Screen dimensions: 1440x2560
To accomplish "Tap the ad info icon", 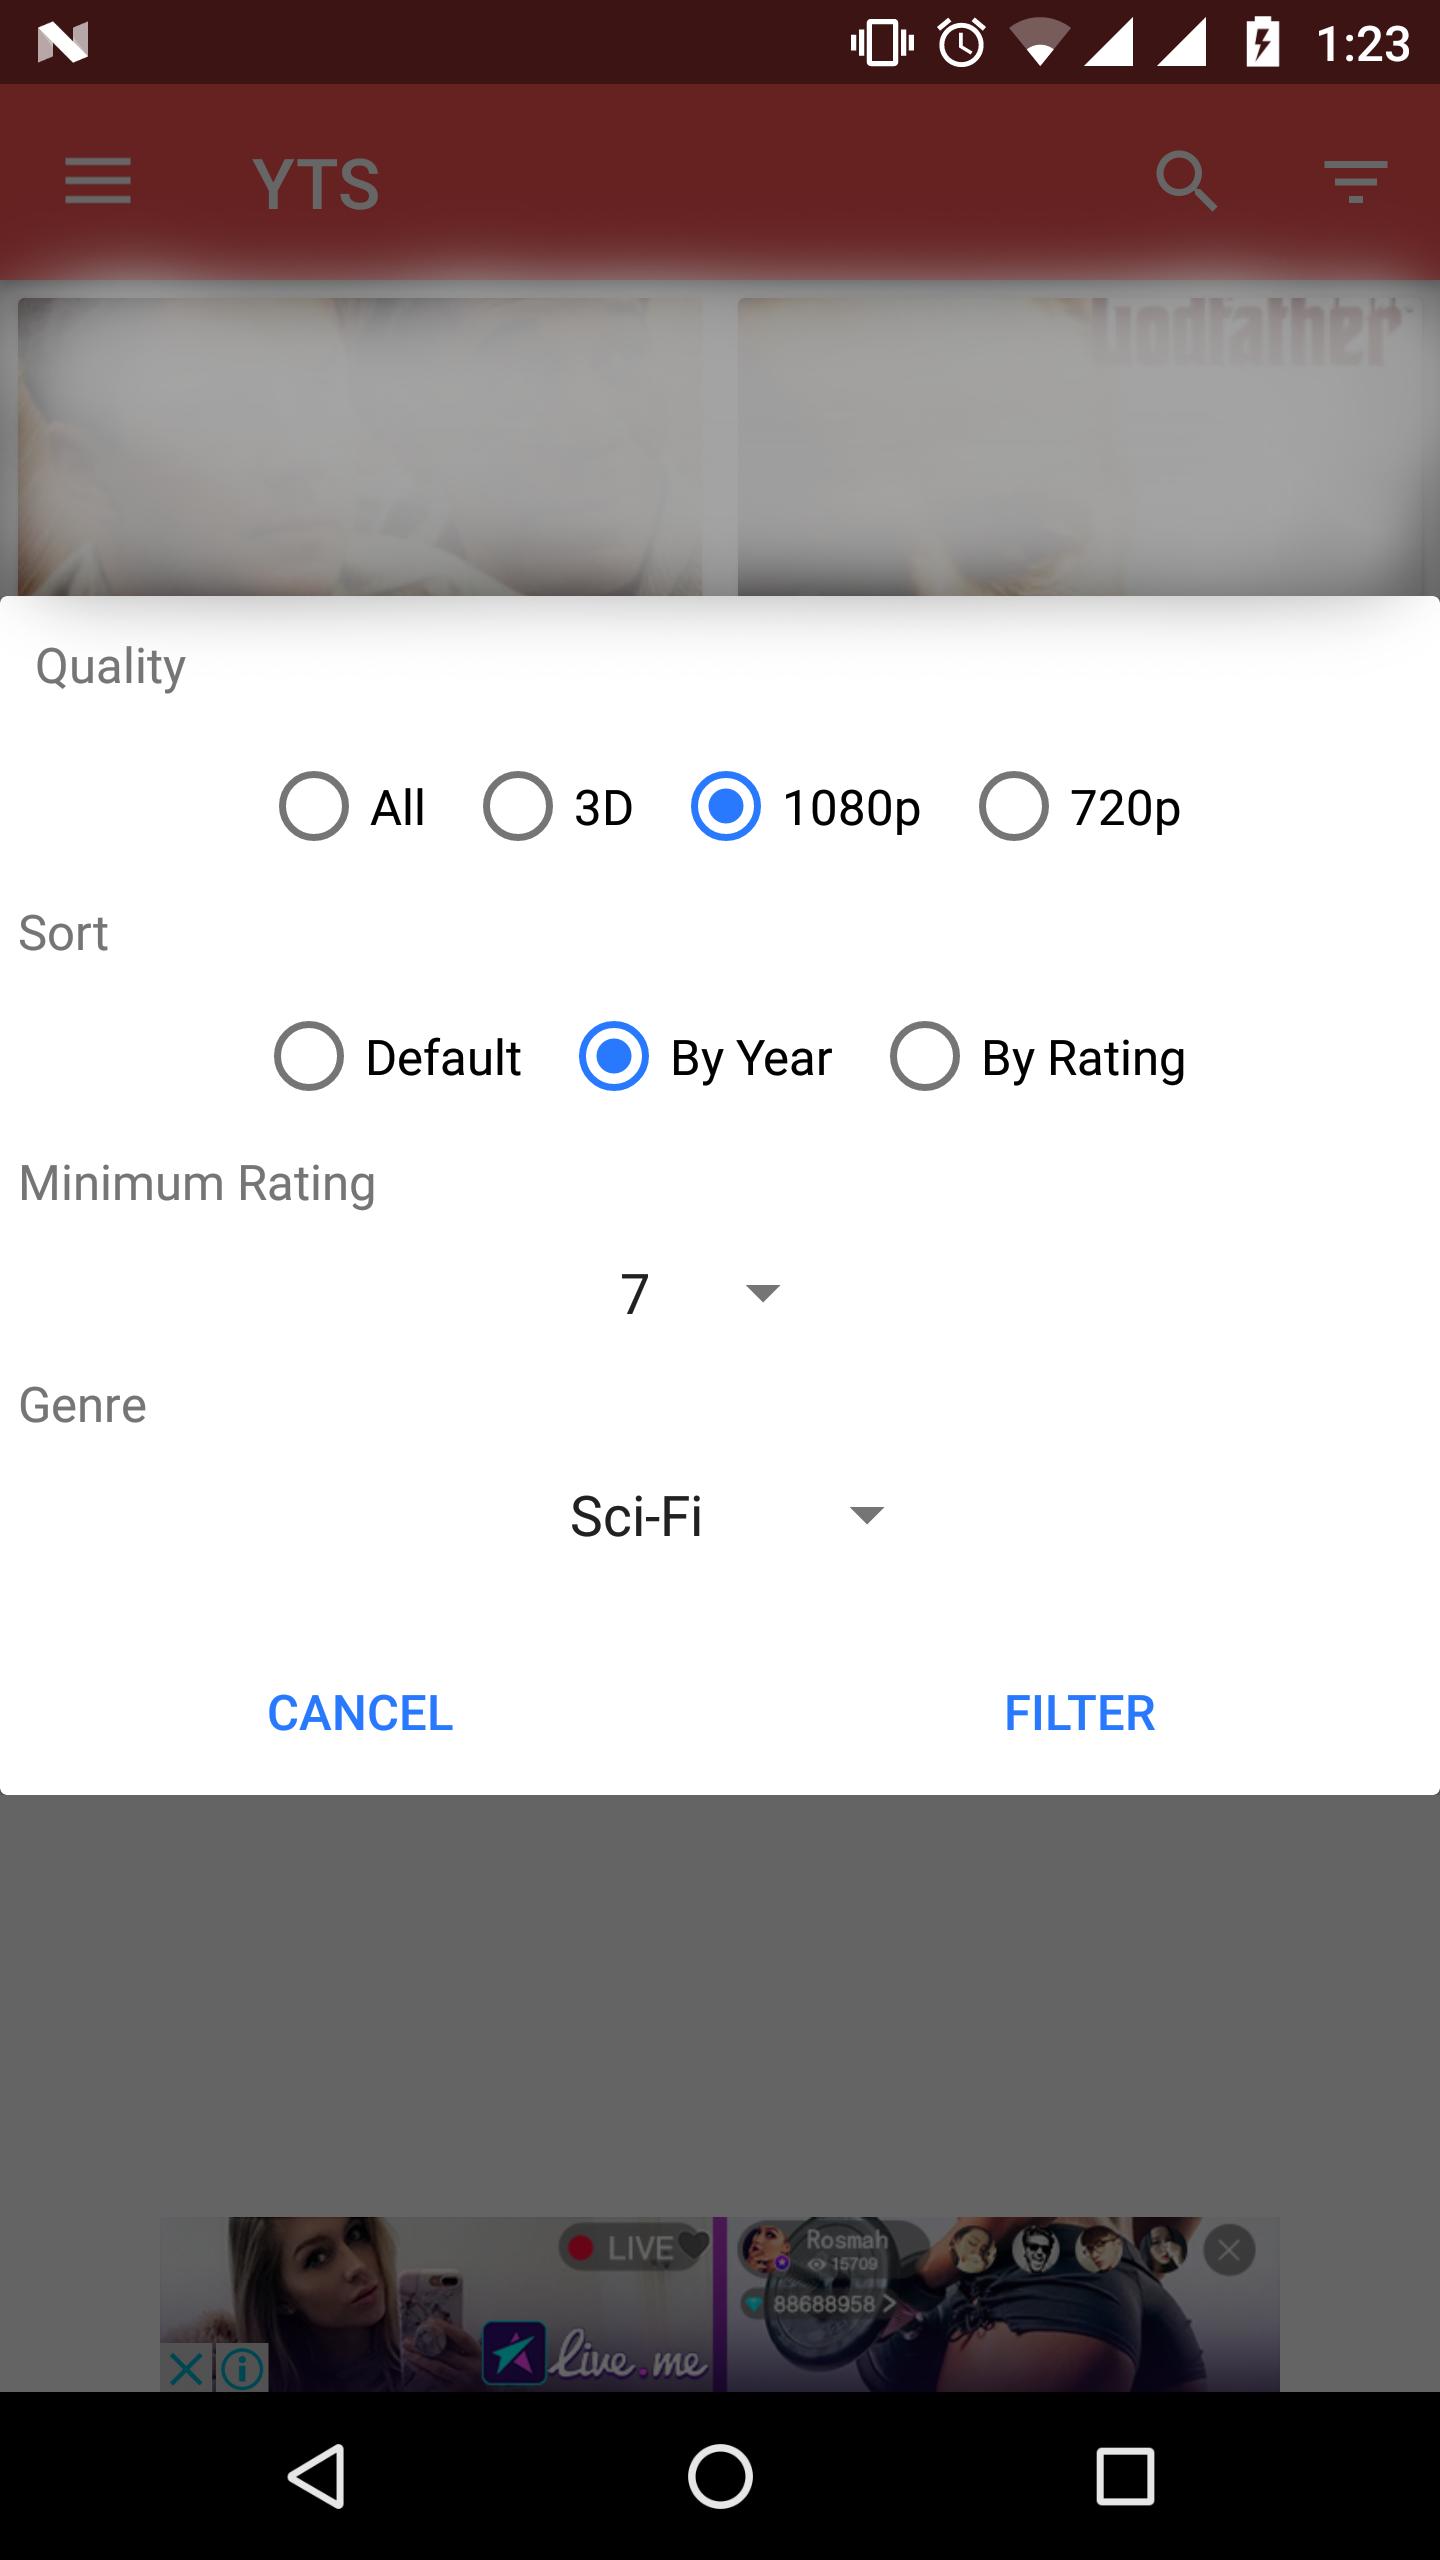I will coord(242,2367).
